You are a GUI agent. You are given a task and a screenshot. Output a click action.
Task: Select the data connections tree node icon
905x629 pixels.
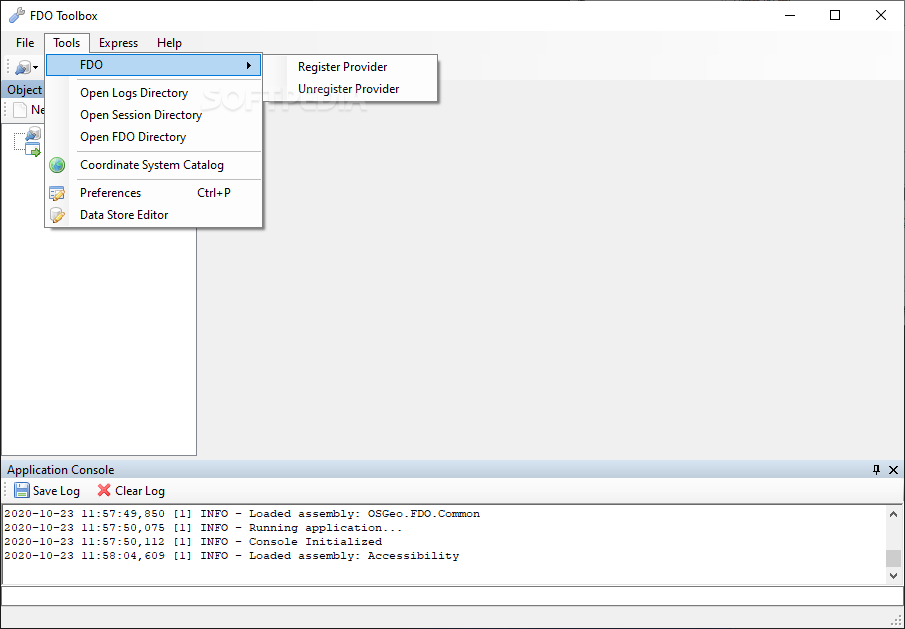[33, 134]
